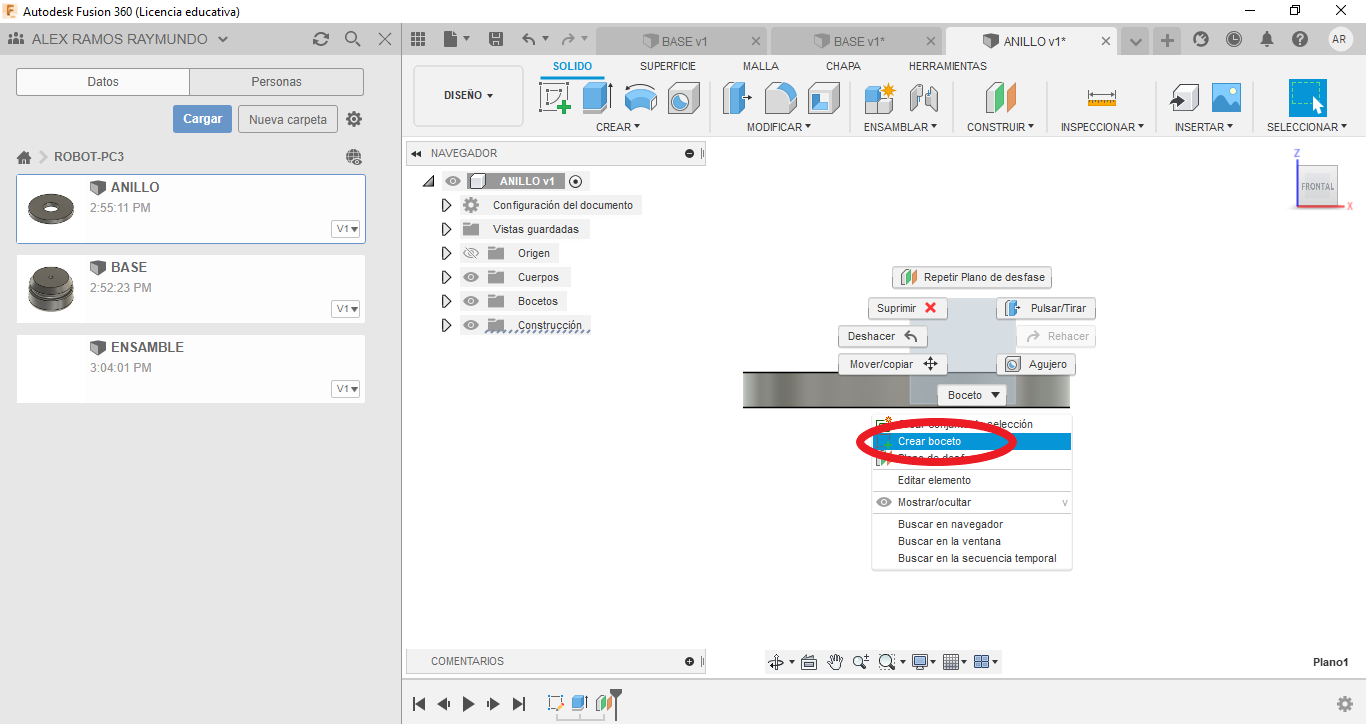
Task: Switch to the HERRAMIENTAS toolbar tab
Action: coord(948,66)
